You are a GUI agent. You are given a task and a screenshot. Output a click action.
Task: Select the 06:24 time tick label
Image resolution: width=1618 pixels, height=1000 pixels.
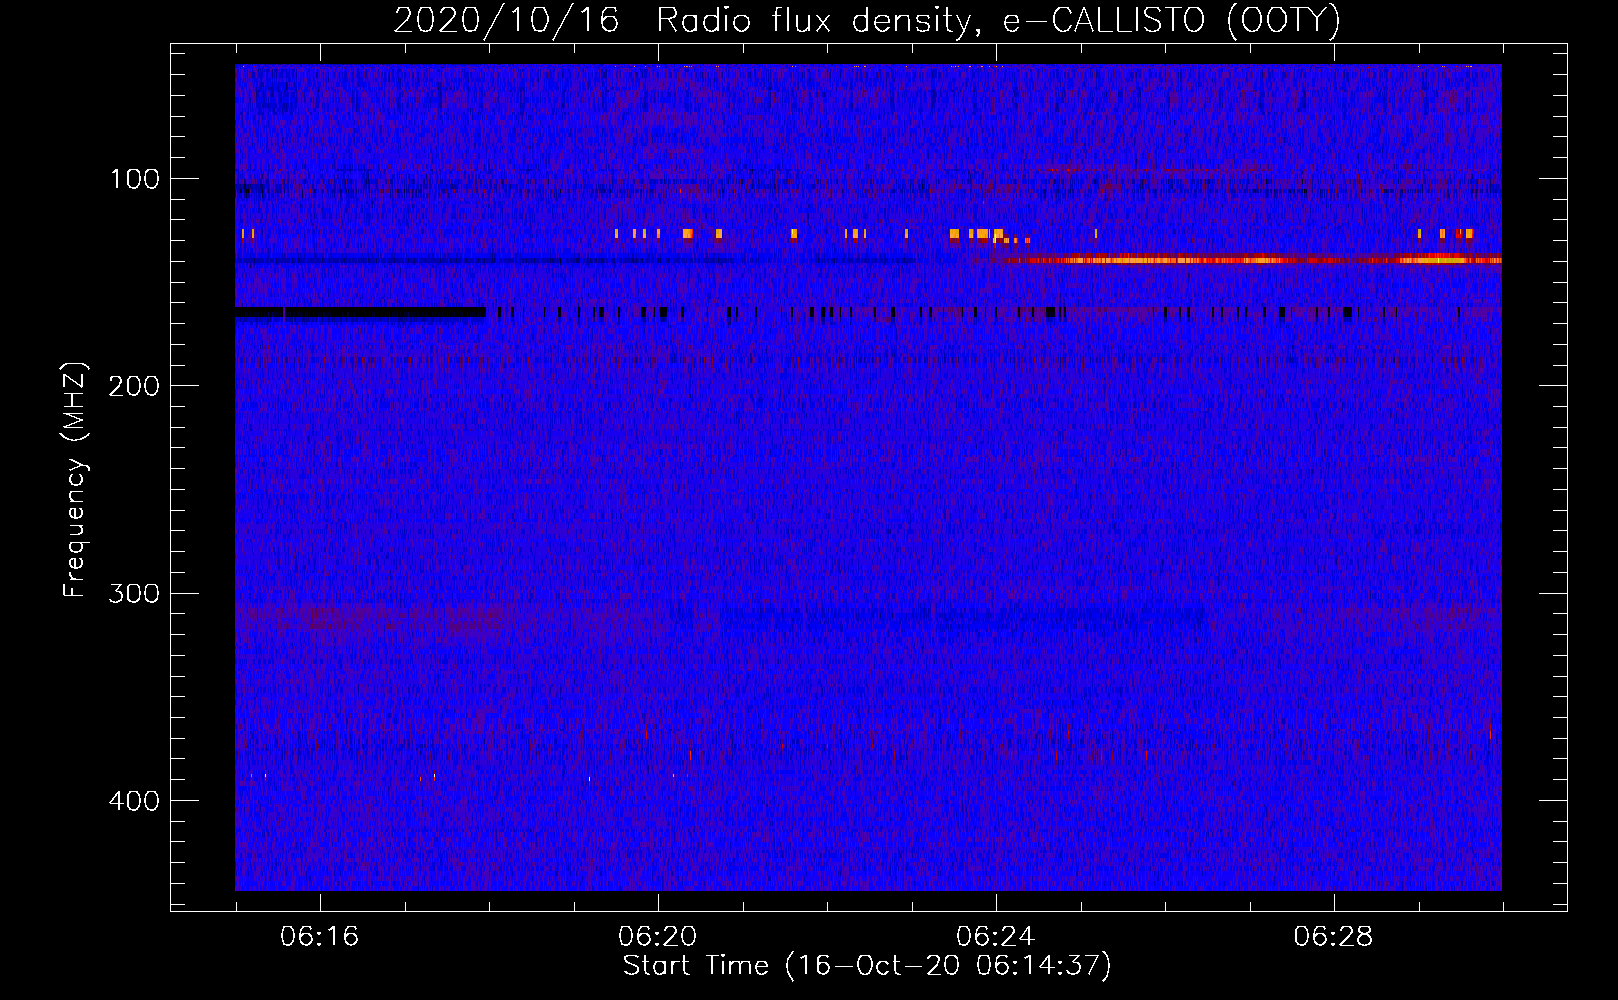pos(996,937)
